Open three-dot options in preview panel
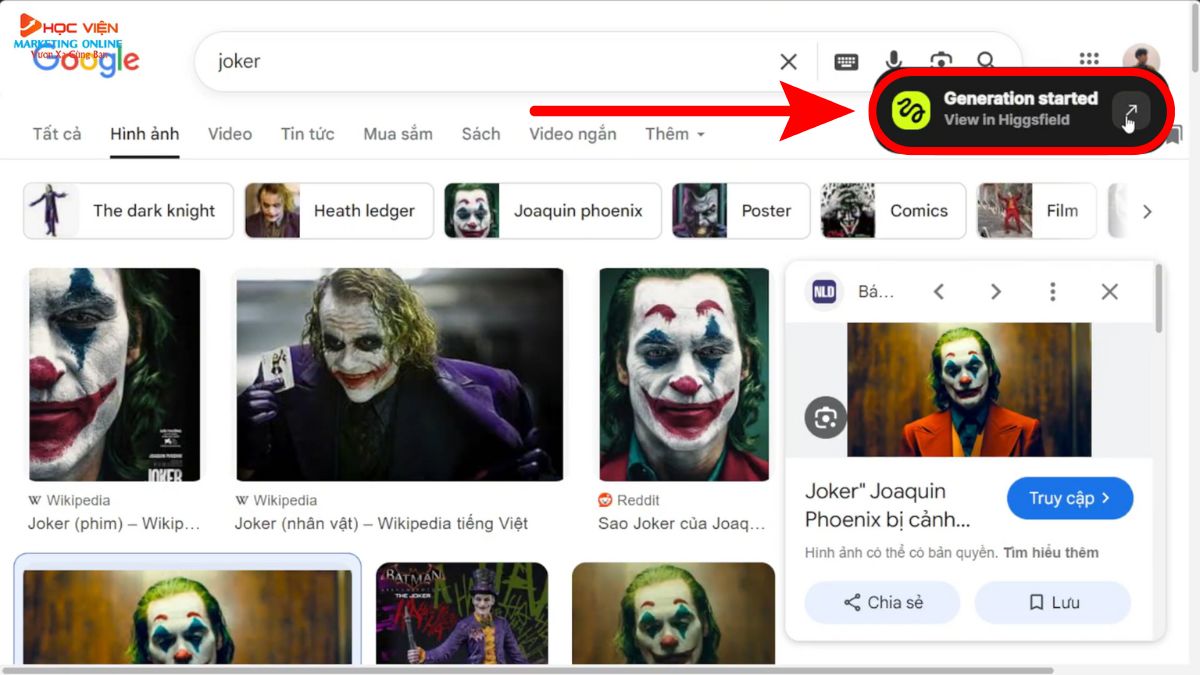Viewport: 1200px width, 675px height. (x=1052, y=292)
